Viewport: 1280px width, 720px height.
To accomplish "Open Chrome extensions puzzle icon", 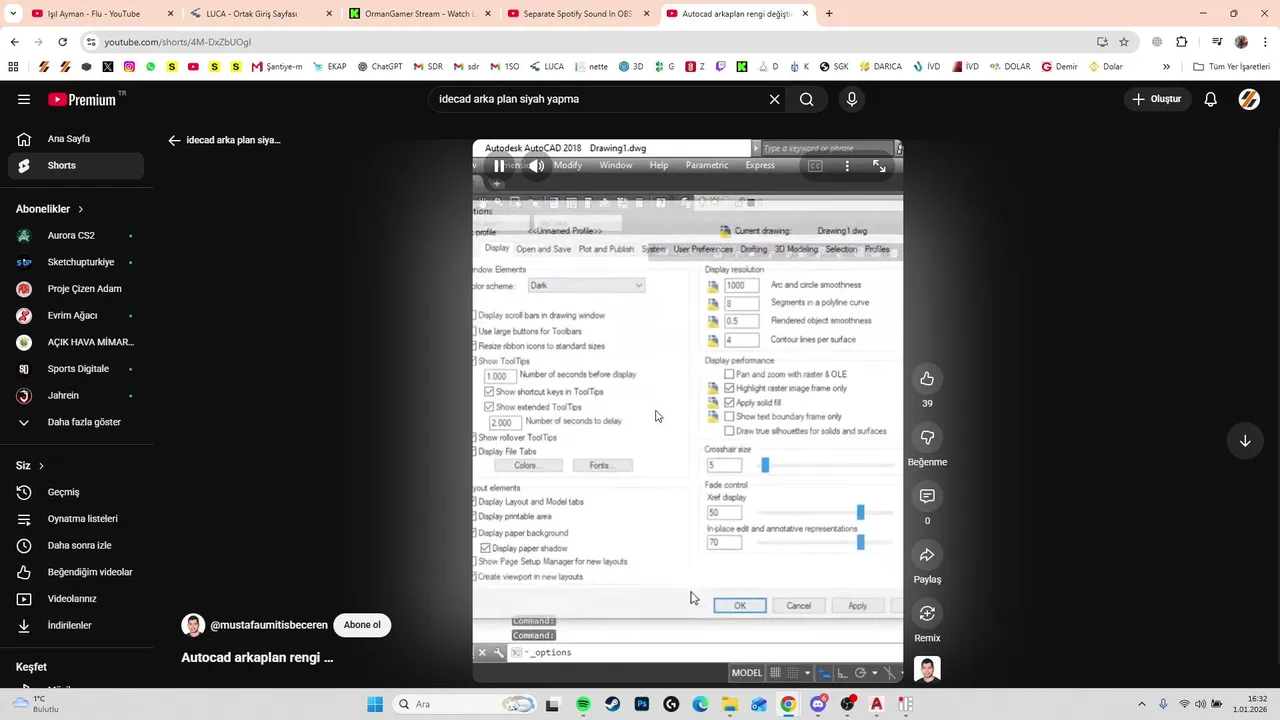I will coord(1181,42).
